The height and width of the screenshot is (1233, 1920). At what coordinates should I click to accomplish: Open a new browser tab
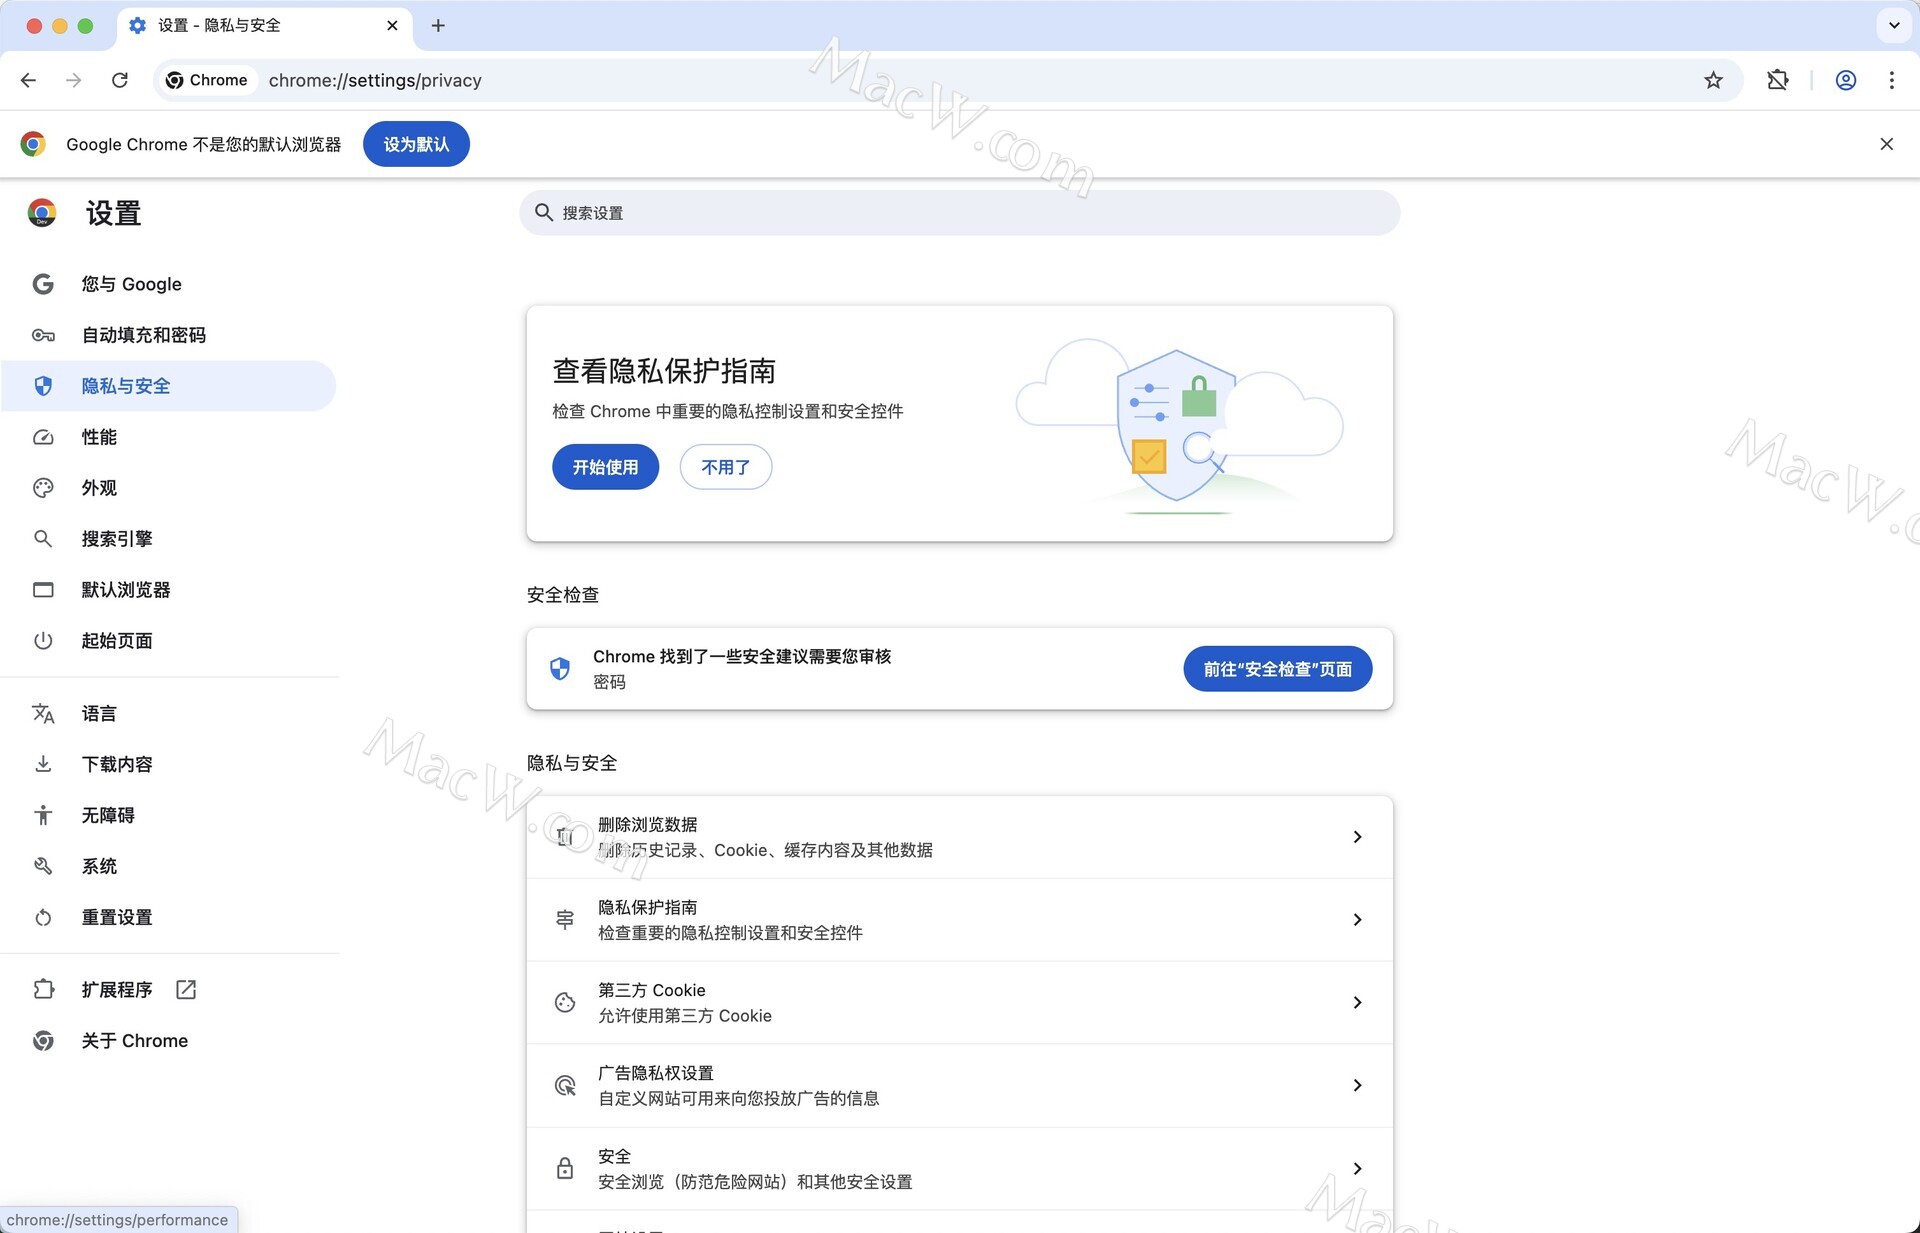(x=438, y=26)
